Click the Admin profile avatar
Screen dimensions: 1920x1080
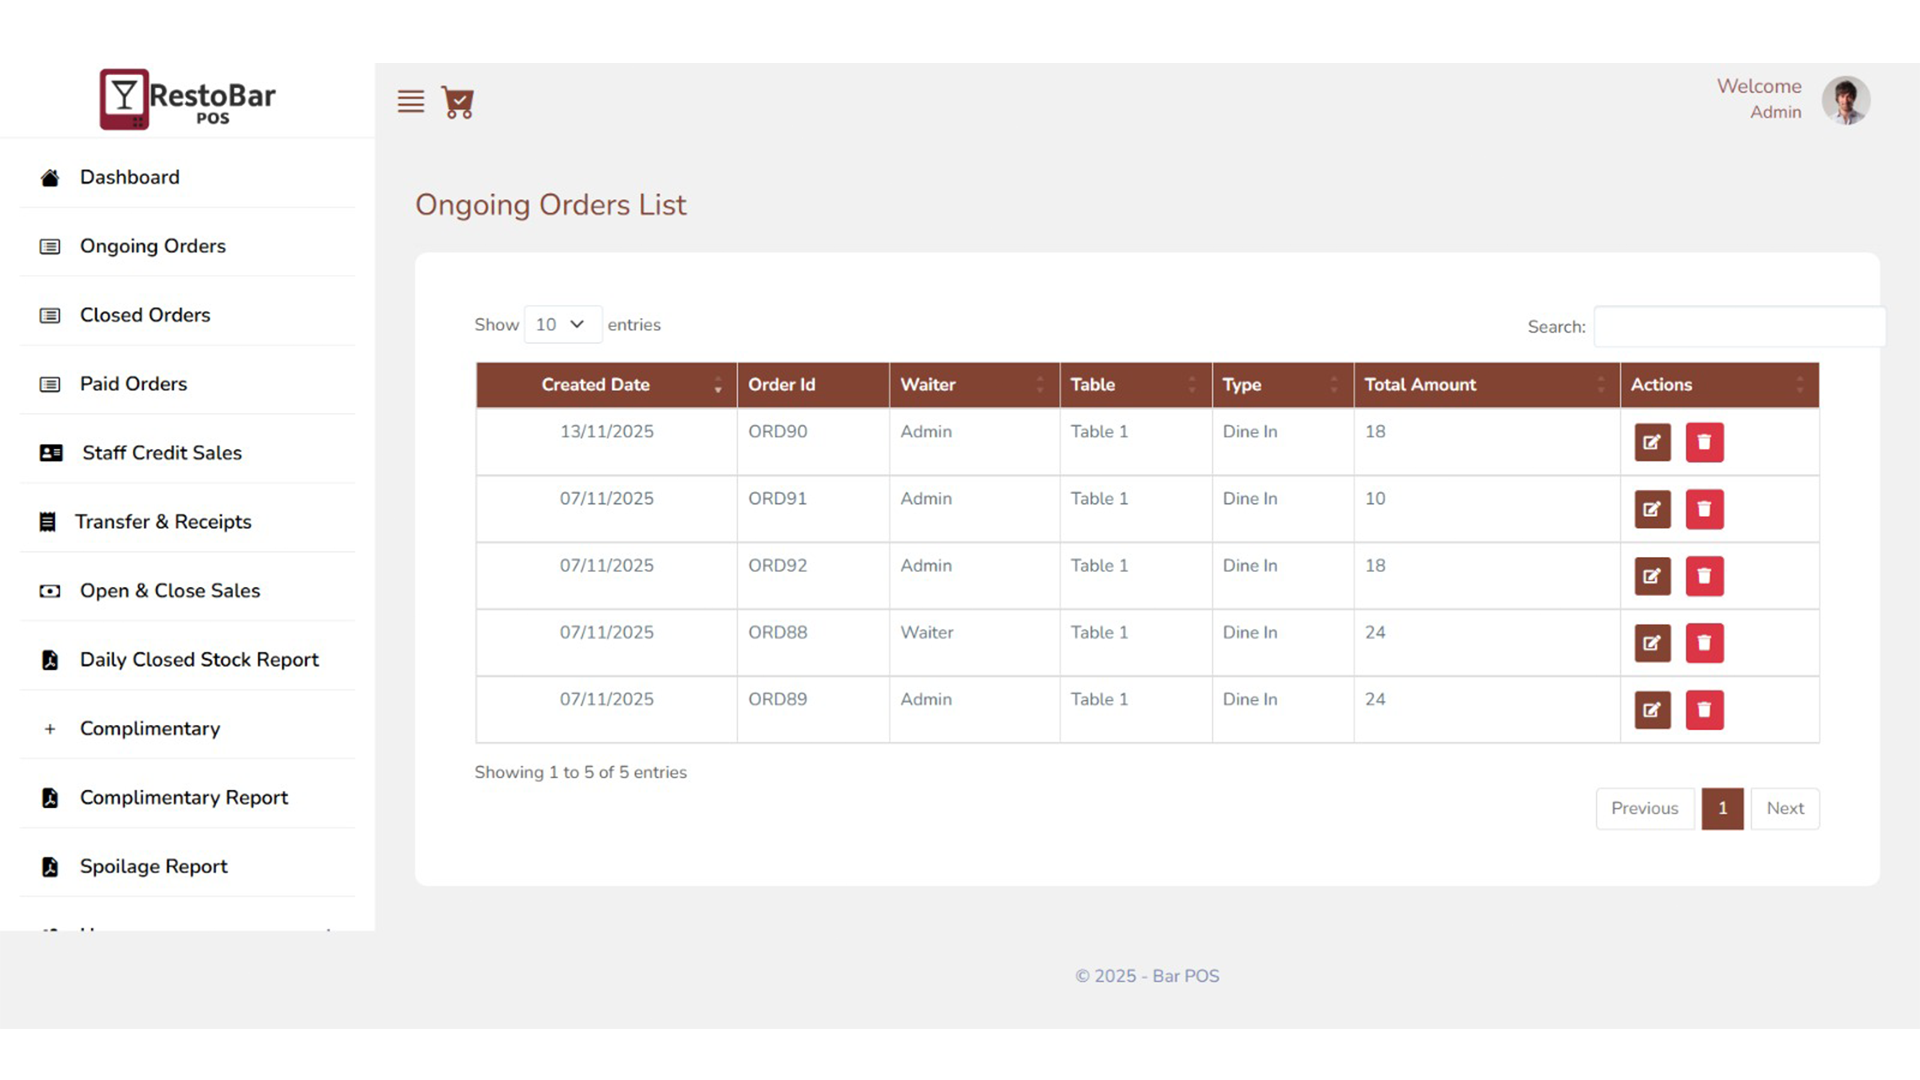tap(1845, 100)
